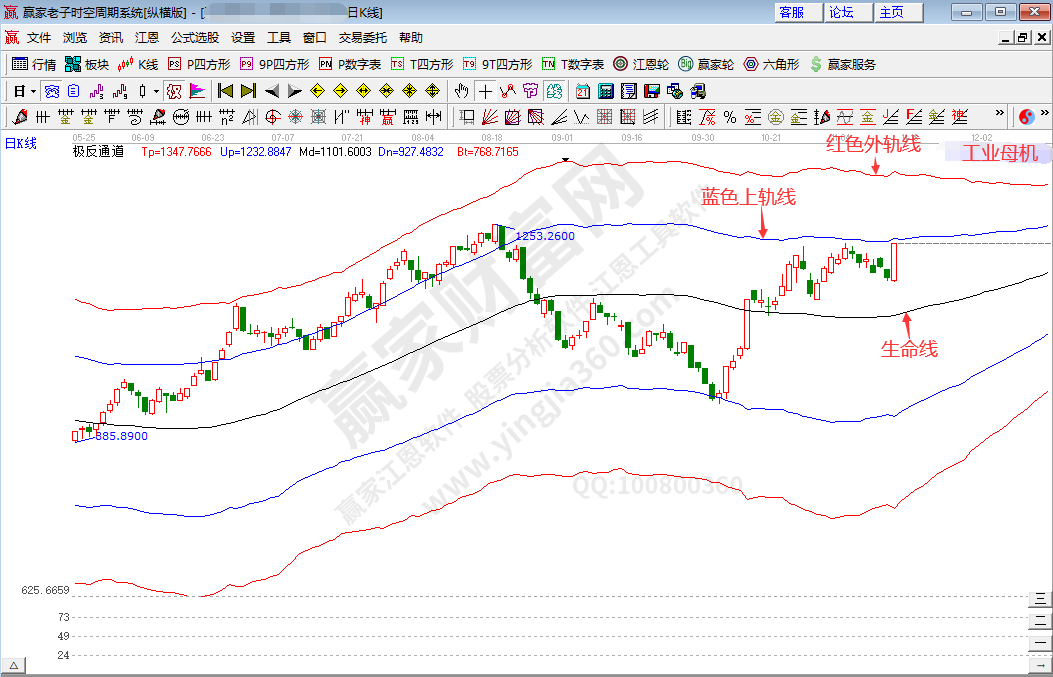Click the 客服 customer service button
The height and width of the screenshot is (677, 1053).
(791, 12)
